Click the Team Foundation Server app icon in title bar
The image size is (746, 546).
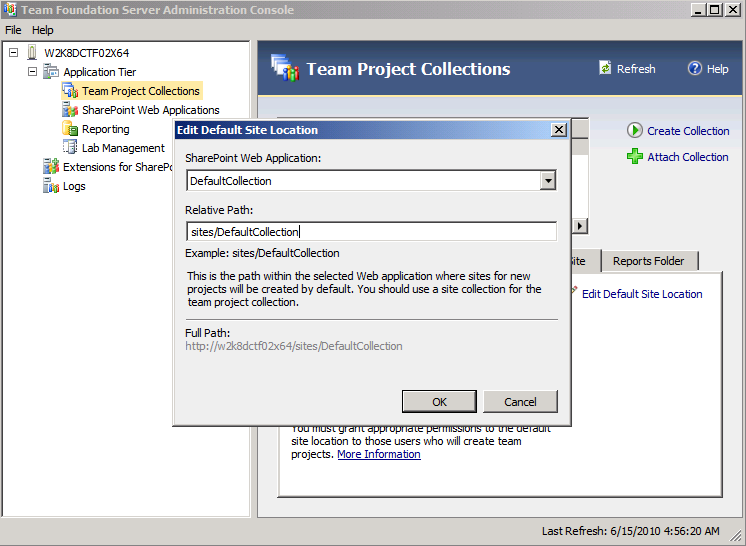point(10,9)
